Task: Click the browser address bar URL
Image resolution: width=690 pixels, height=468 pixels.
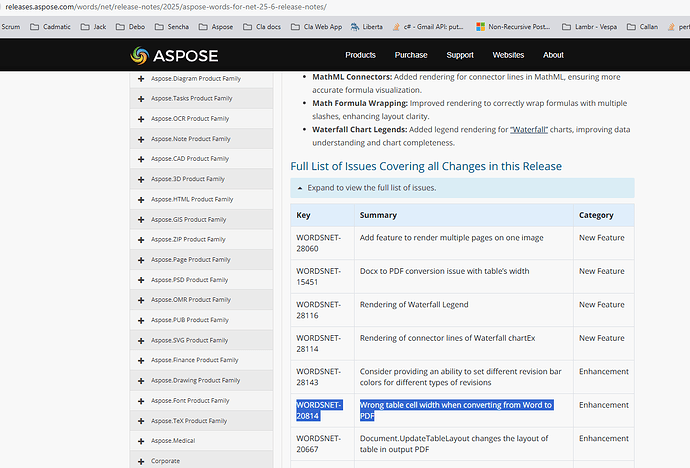Action: (x=166, y=7)
